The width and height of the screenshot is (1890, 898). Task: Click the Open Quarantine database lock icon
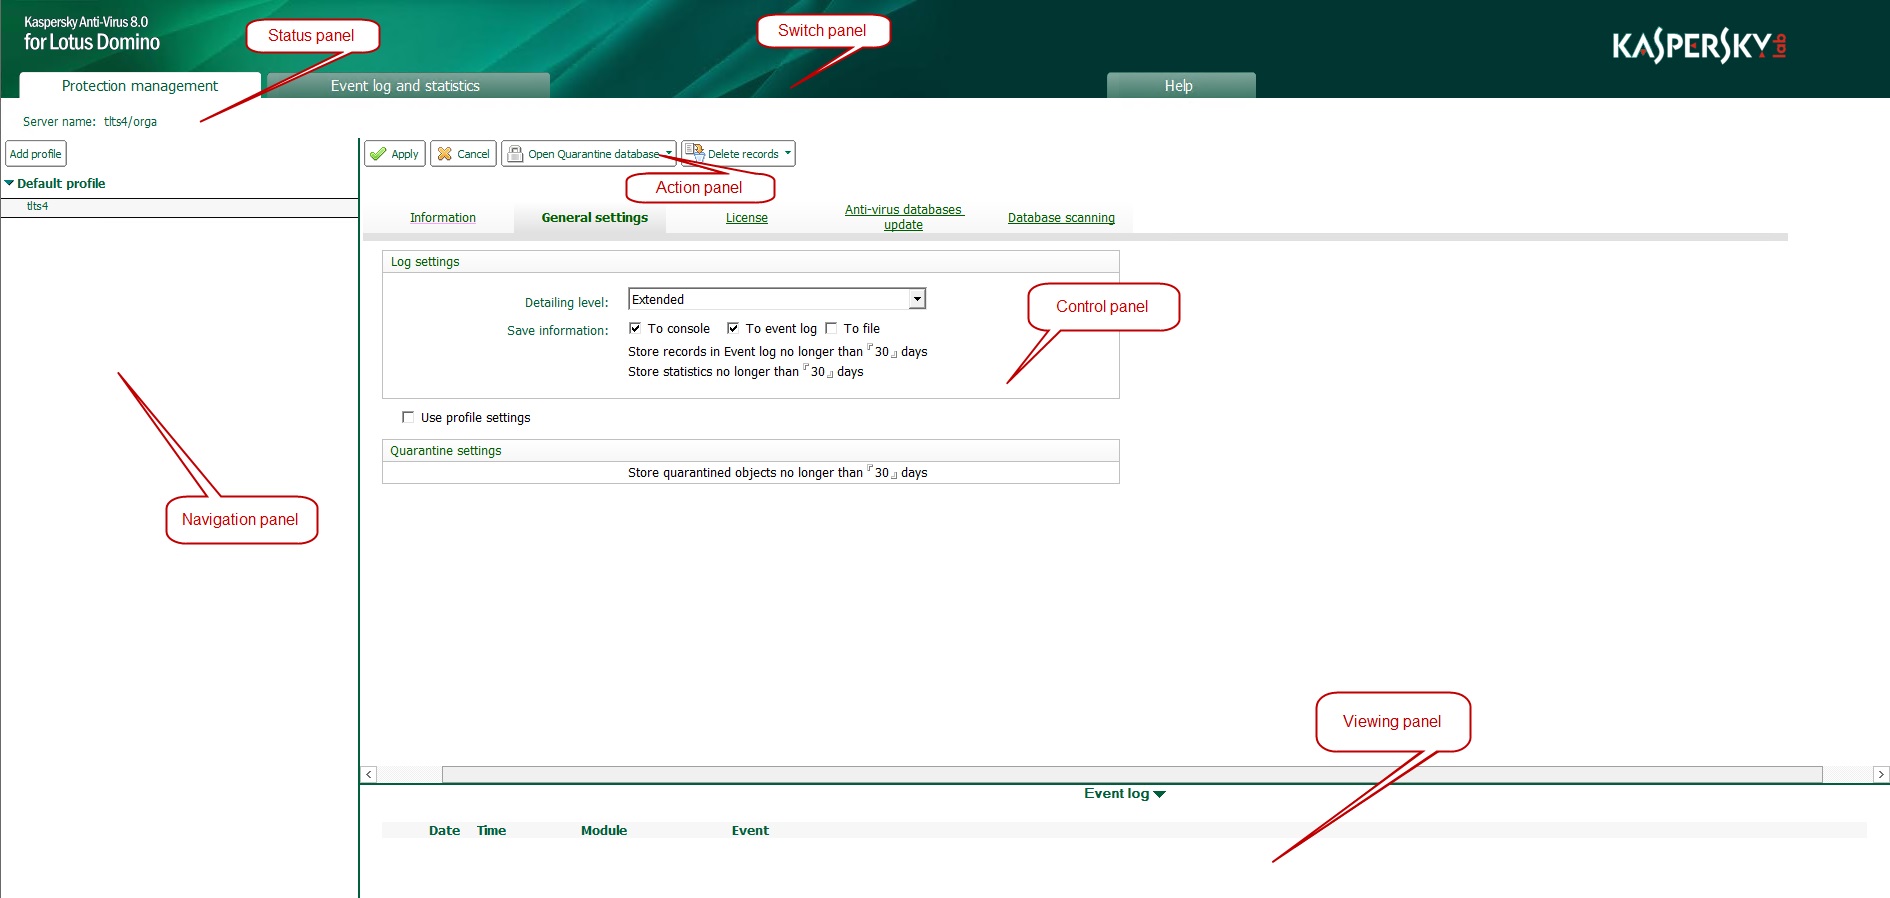[515, 154]
